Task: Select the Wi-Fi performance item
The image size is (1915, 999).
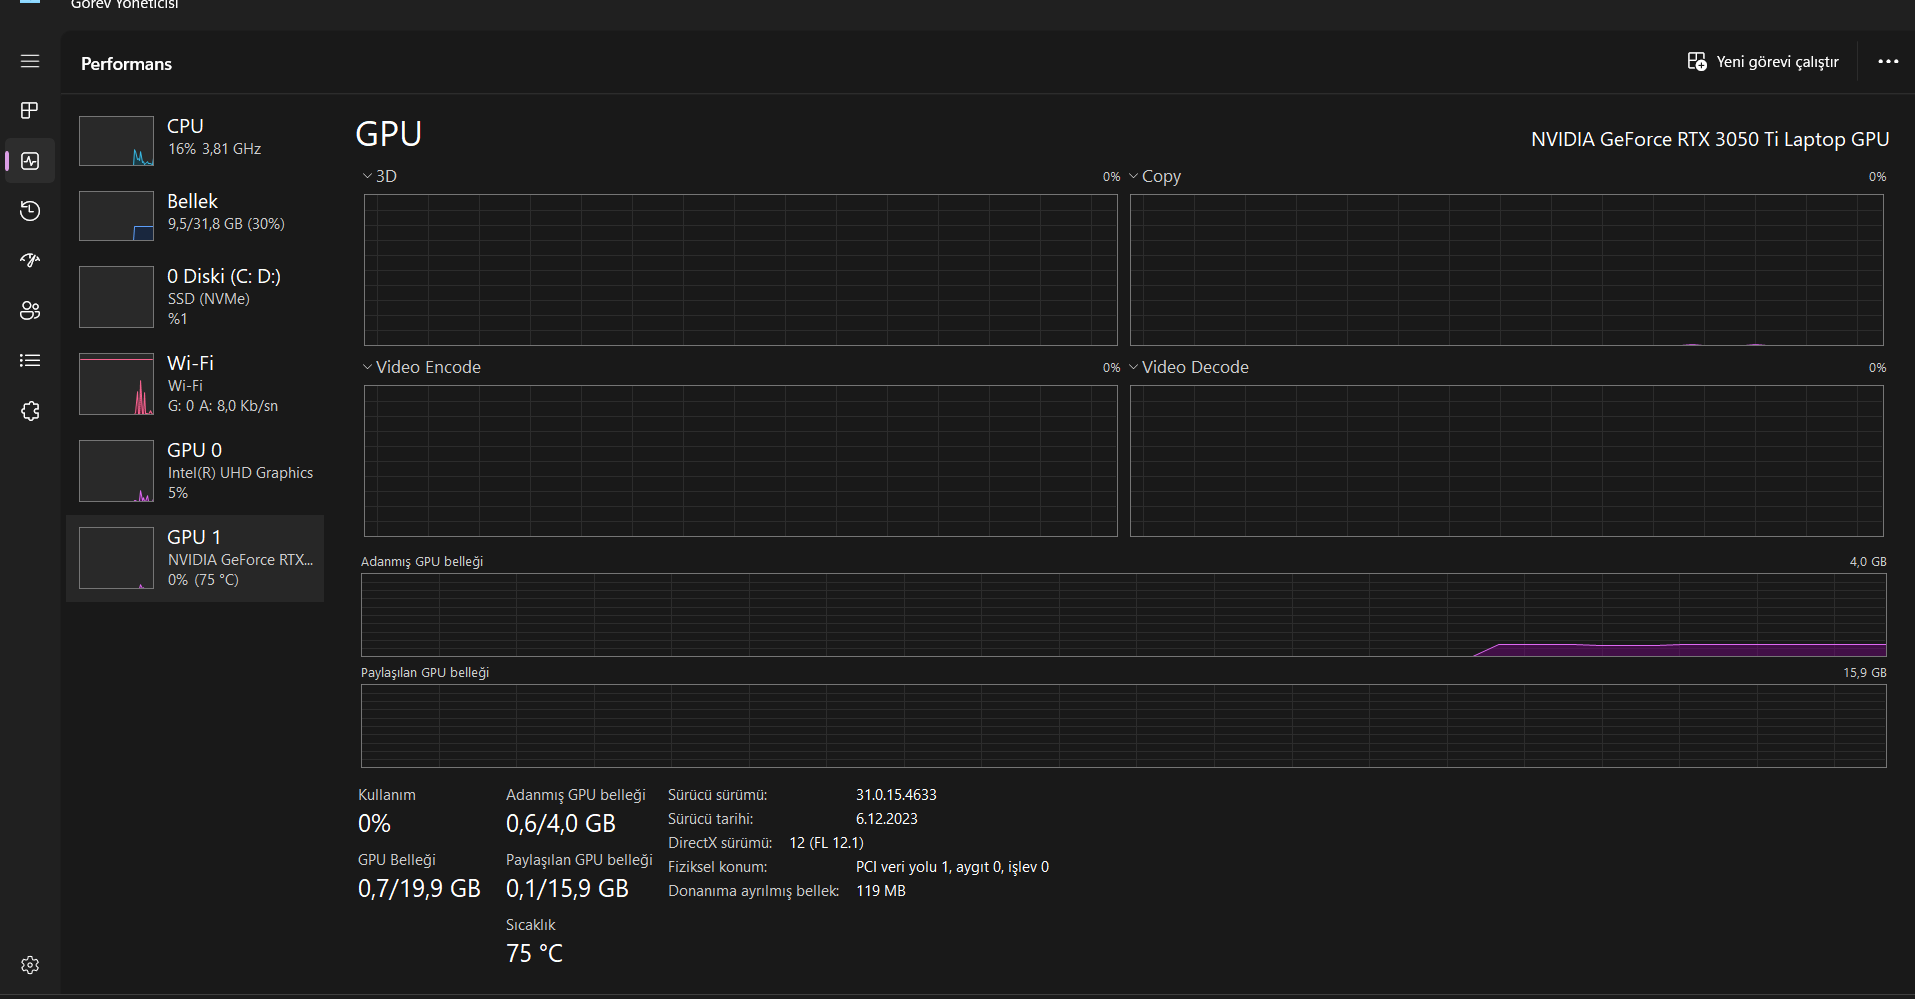Action: pos(195,384)
